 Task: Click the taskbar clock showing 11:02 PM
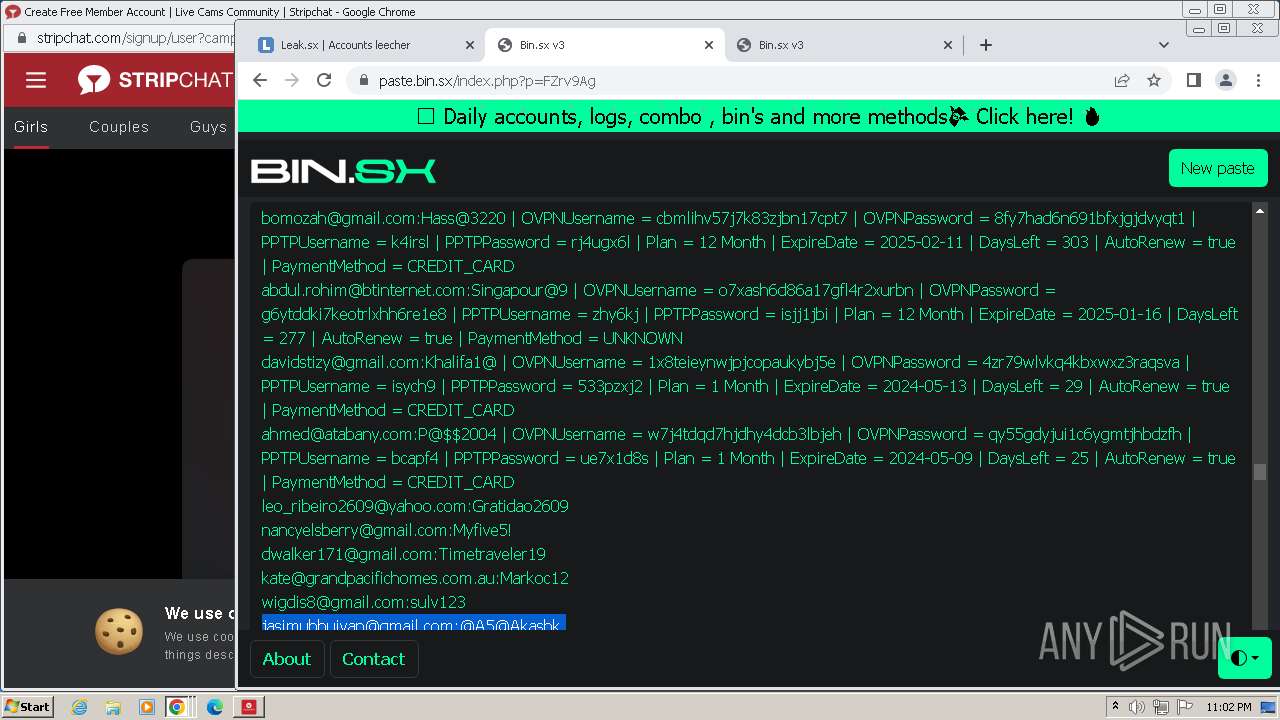coord(1228,706)
